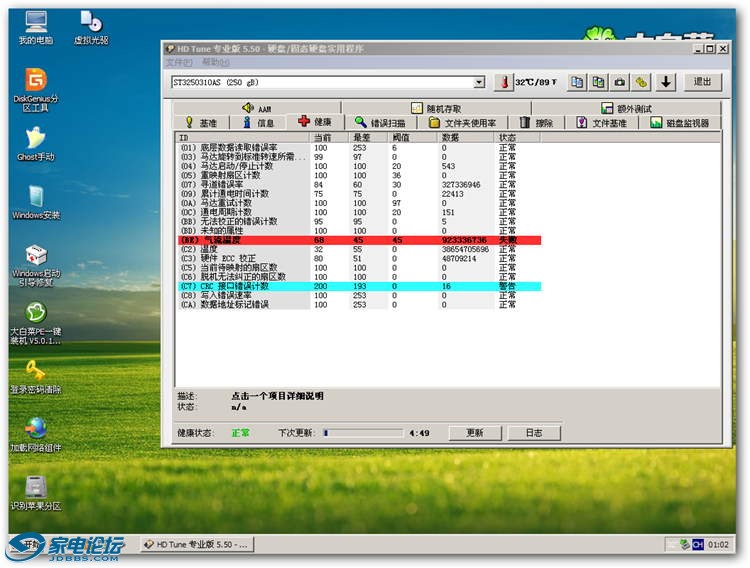The width and height of the screenshot is (750, 568).
Task: Open the drive selection dropdown ST3250310AS
Action: coord(328,82)
